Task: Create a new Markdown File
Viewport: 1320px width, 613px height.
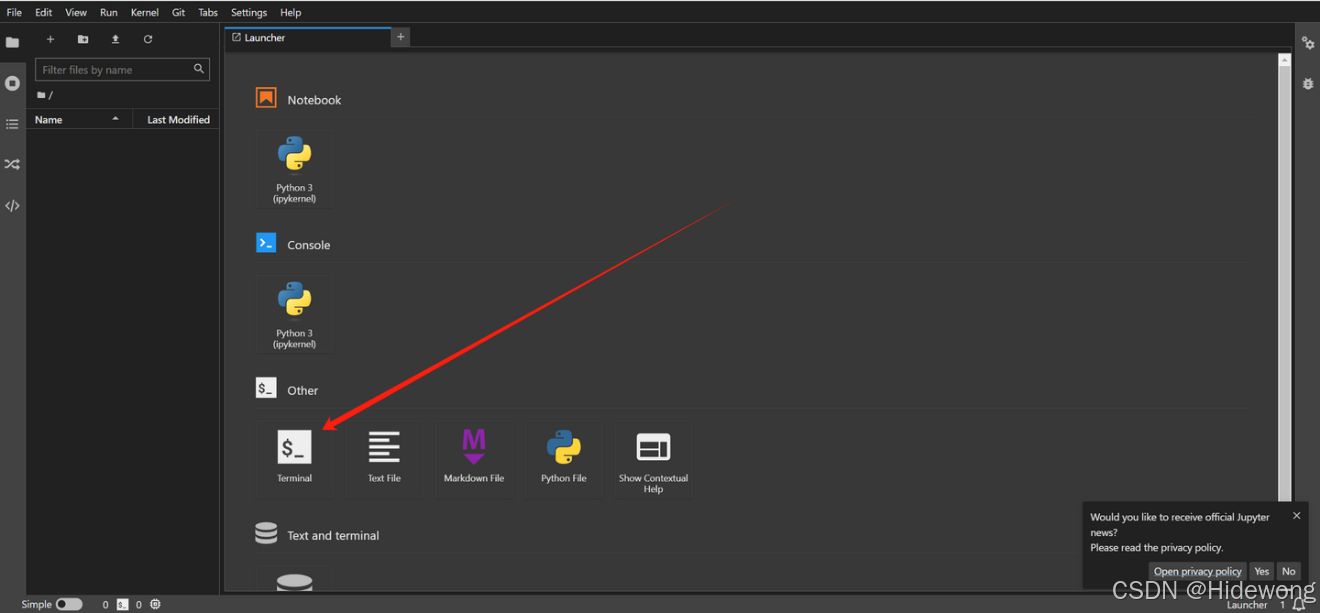Action: pyautogui.click(x=474, y=455)
